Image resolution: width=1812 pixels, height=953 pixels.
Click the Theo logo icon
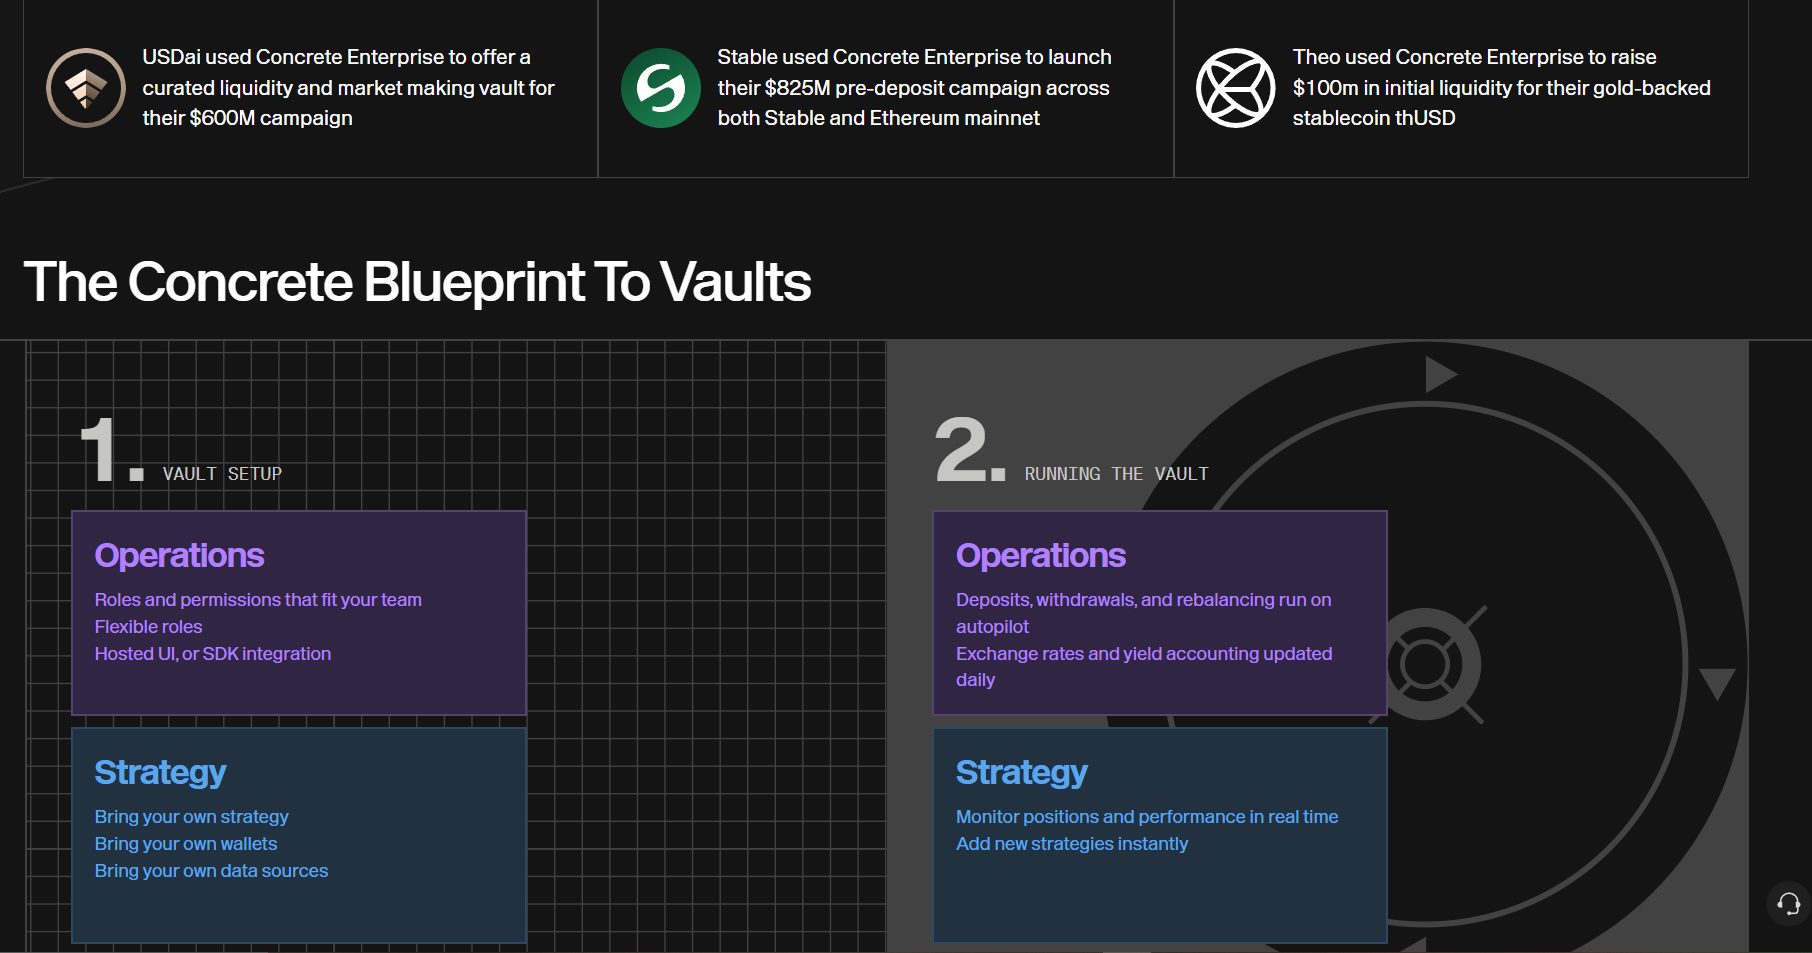(x=1236, y=88)
